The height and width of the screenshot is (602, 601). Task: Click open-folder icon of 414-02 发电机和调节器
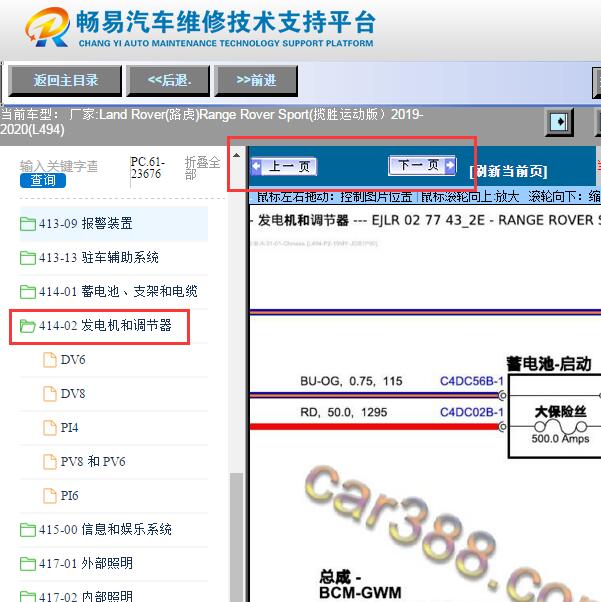click(28, 326)
